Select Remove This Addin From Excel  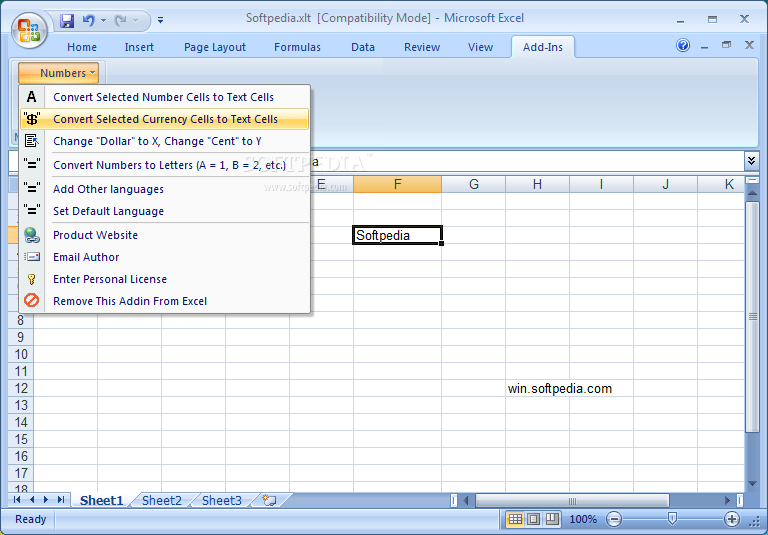click(x=165, y=301)
